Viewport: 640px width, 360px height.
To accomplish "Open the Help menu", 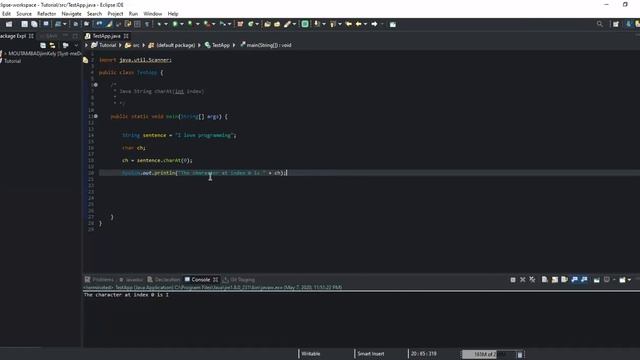I will [173, 13].
